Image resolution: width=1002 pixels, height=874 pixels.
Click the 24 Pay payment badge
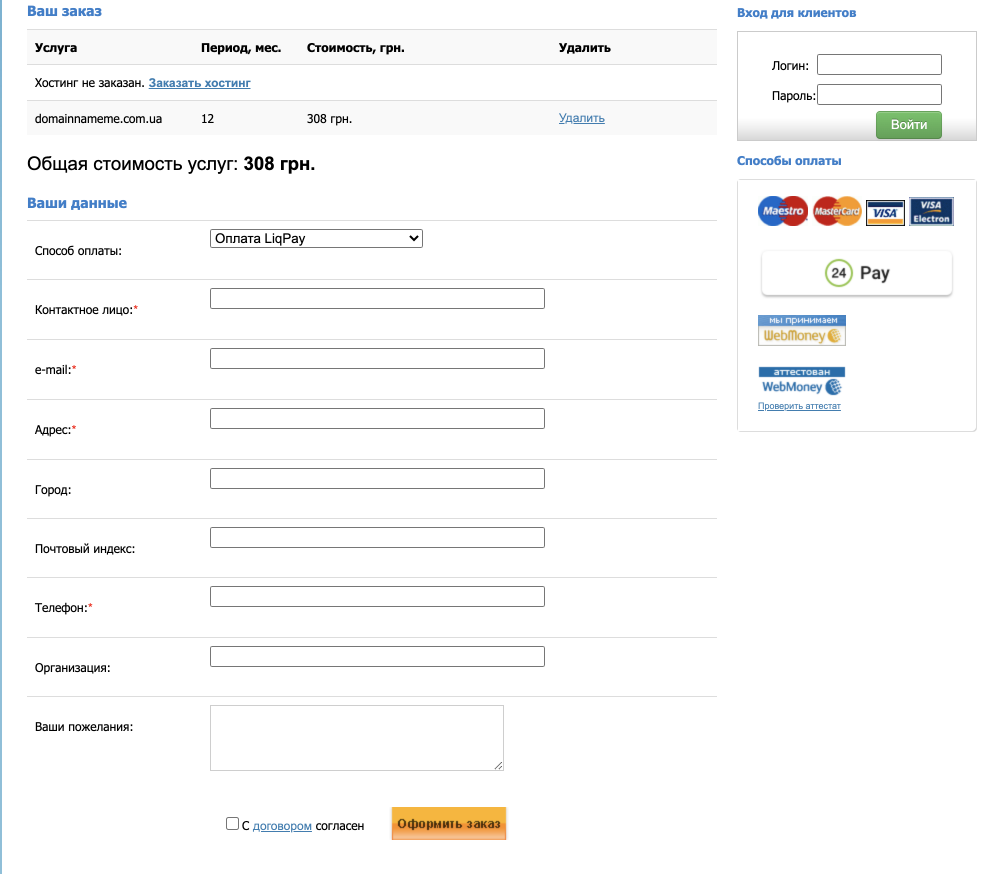(x=856, y=273)
